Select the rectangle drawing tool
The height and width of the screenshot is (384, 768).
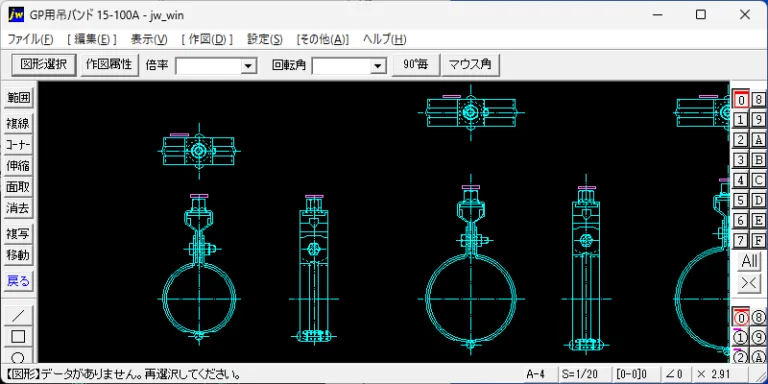(x=18, y=336)
